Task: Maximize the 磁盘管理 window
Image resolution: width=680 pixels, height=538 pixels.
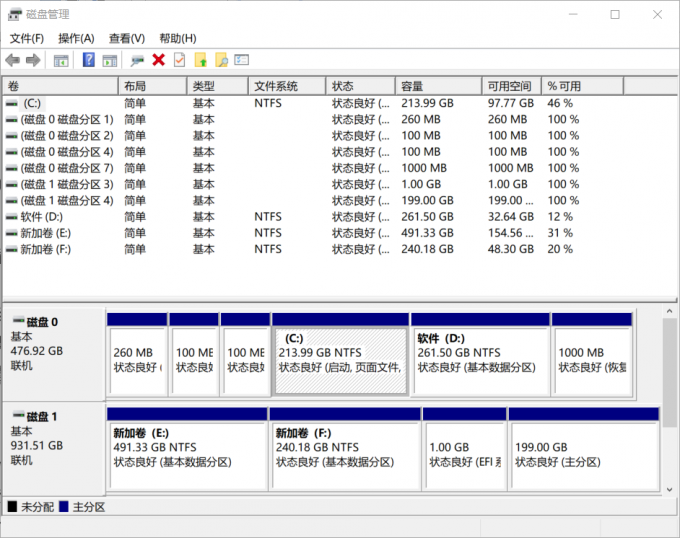Action: click(615, 14)
